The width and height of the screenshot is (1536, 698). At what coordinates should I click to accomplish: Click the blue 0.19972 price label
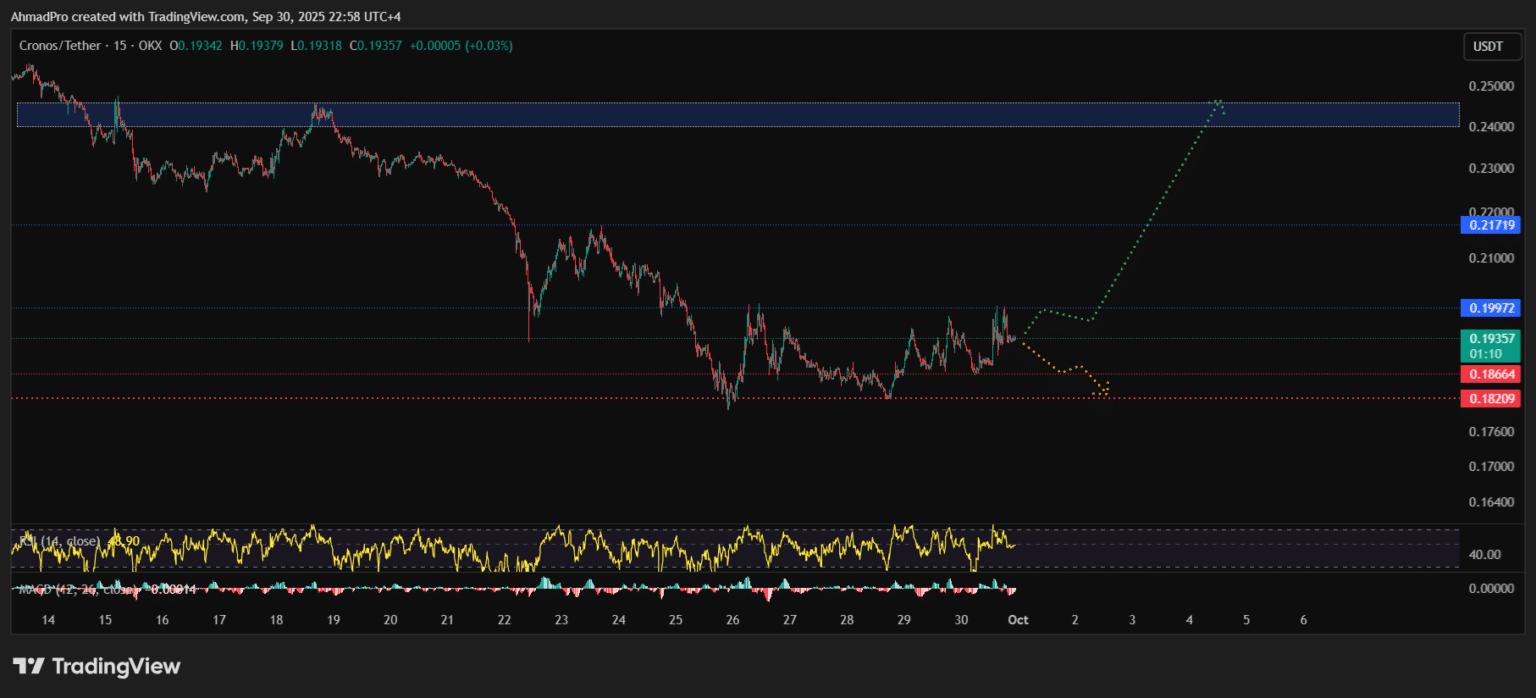pos(1490,308)
